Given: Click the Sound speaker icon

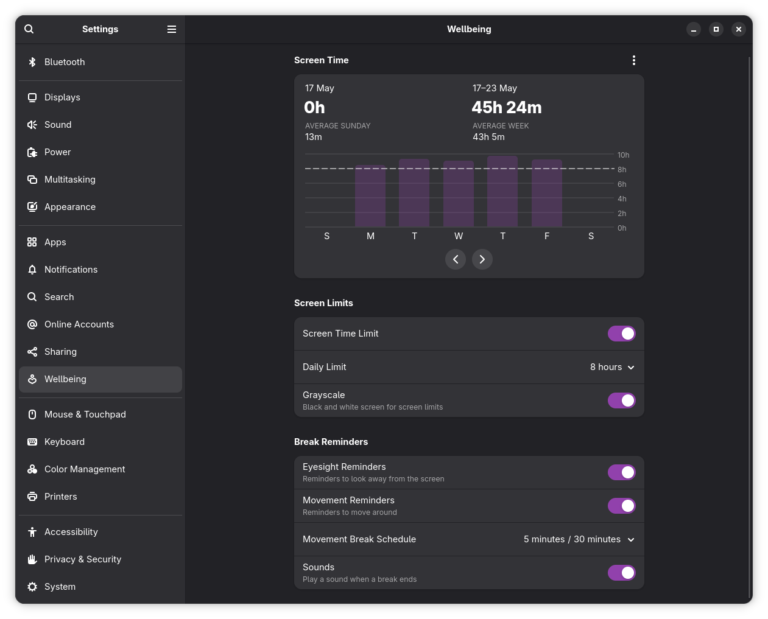Looking at the screenshot, I should tap(32, 124).
